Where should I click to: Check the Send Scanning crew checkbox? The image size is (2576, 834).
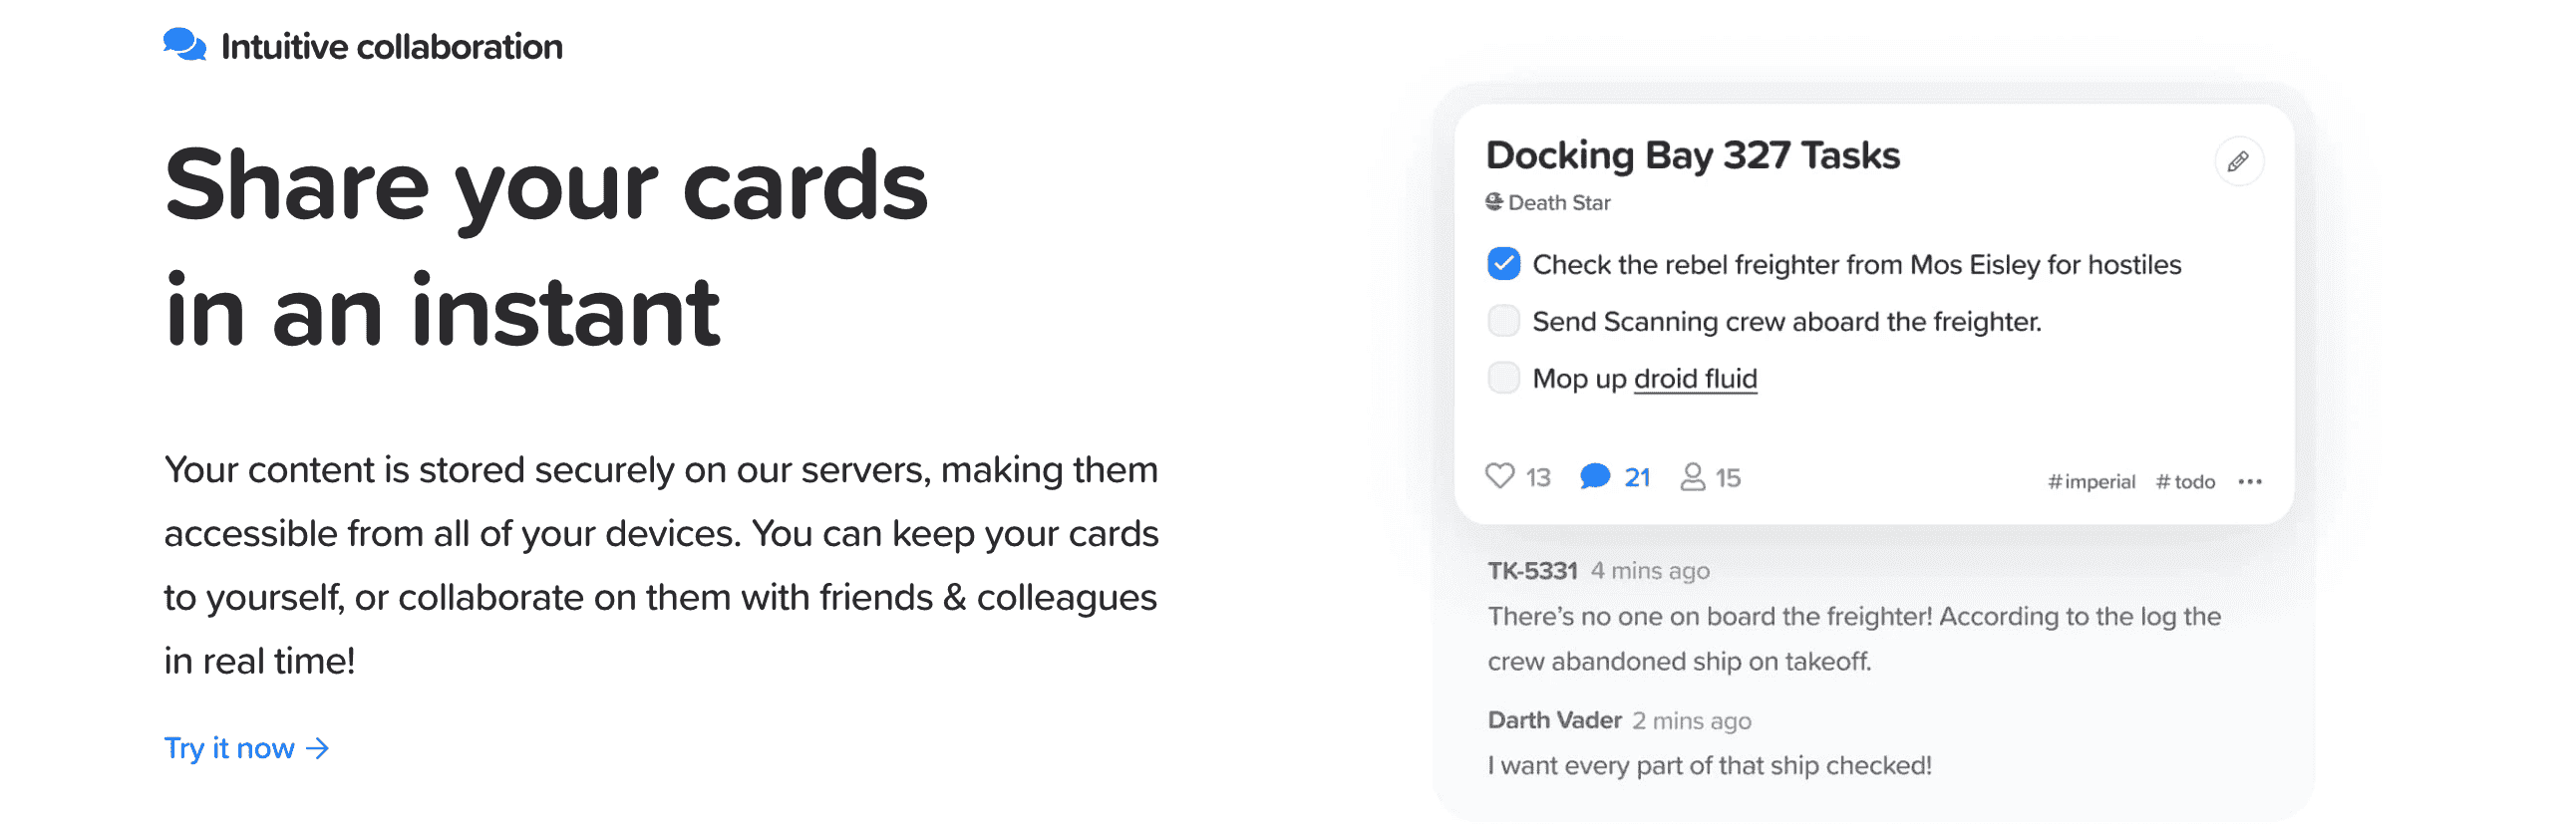click(1503, 321)
